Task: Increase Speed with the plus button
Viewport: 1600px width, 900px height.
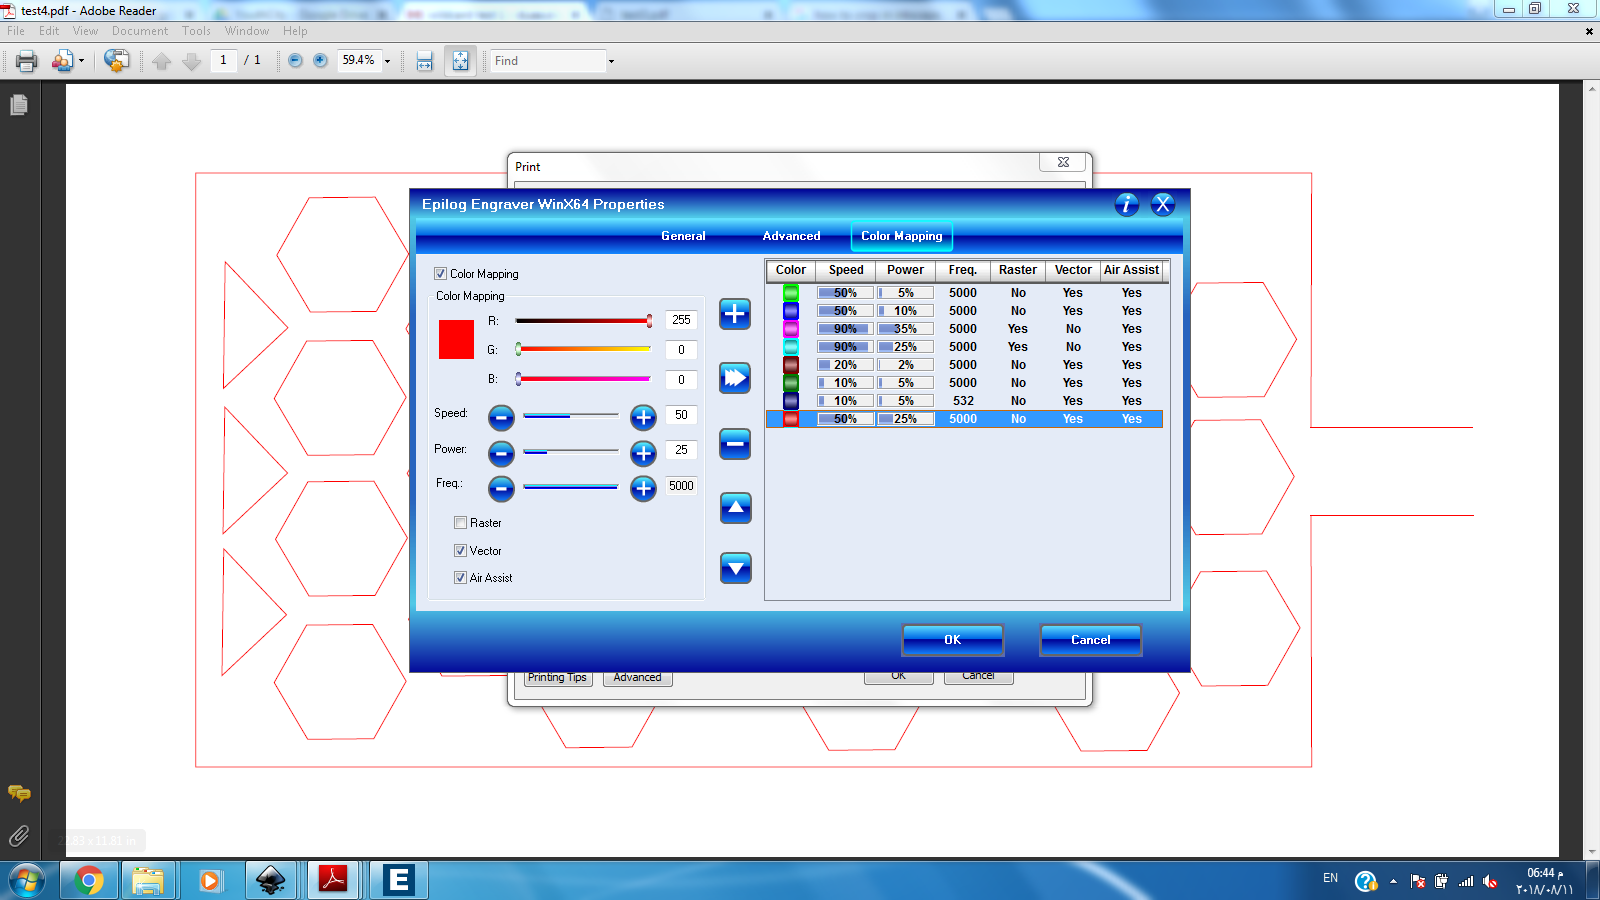Action: pyautogui.click(x=643, y=417)
